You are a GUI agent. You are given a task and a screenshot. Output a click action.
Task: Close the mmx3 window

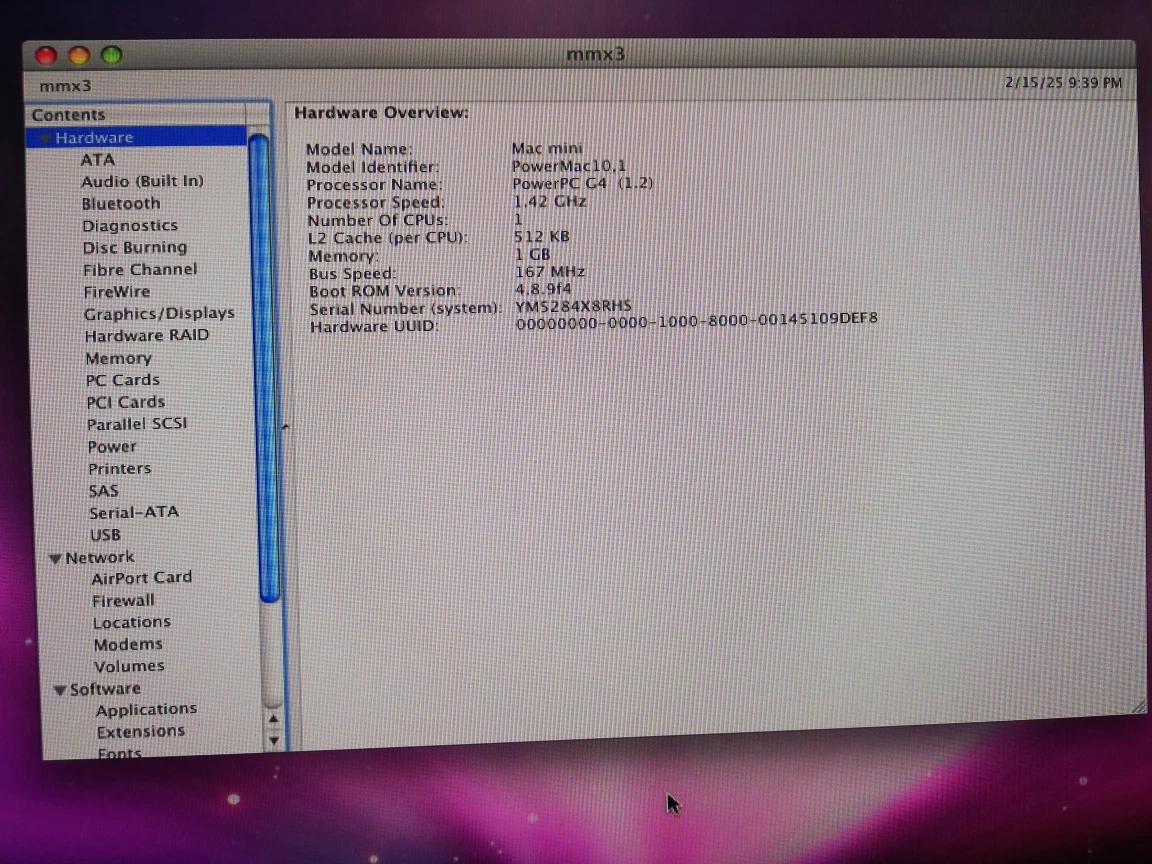click(46, 55)
